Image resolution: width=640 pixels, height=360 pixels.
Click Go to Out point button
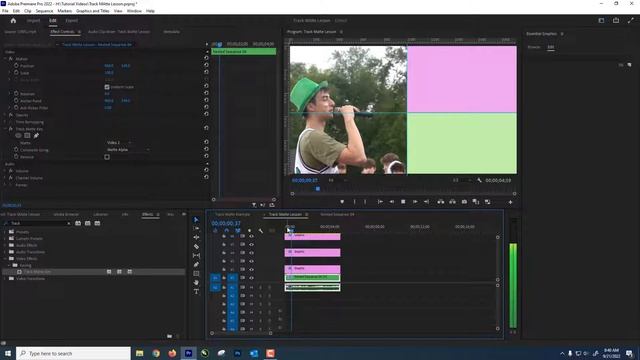coord(427,202)
